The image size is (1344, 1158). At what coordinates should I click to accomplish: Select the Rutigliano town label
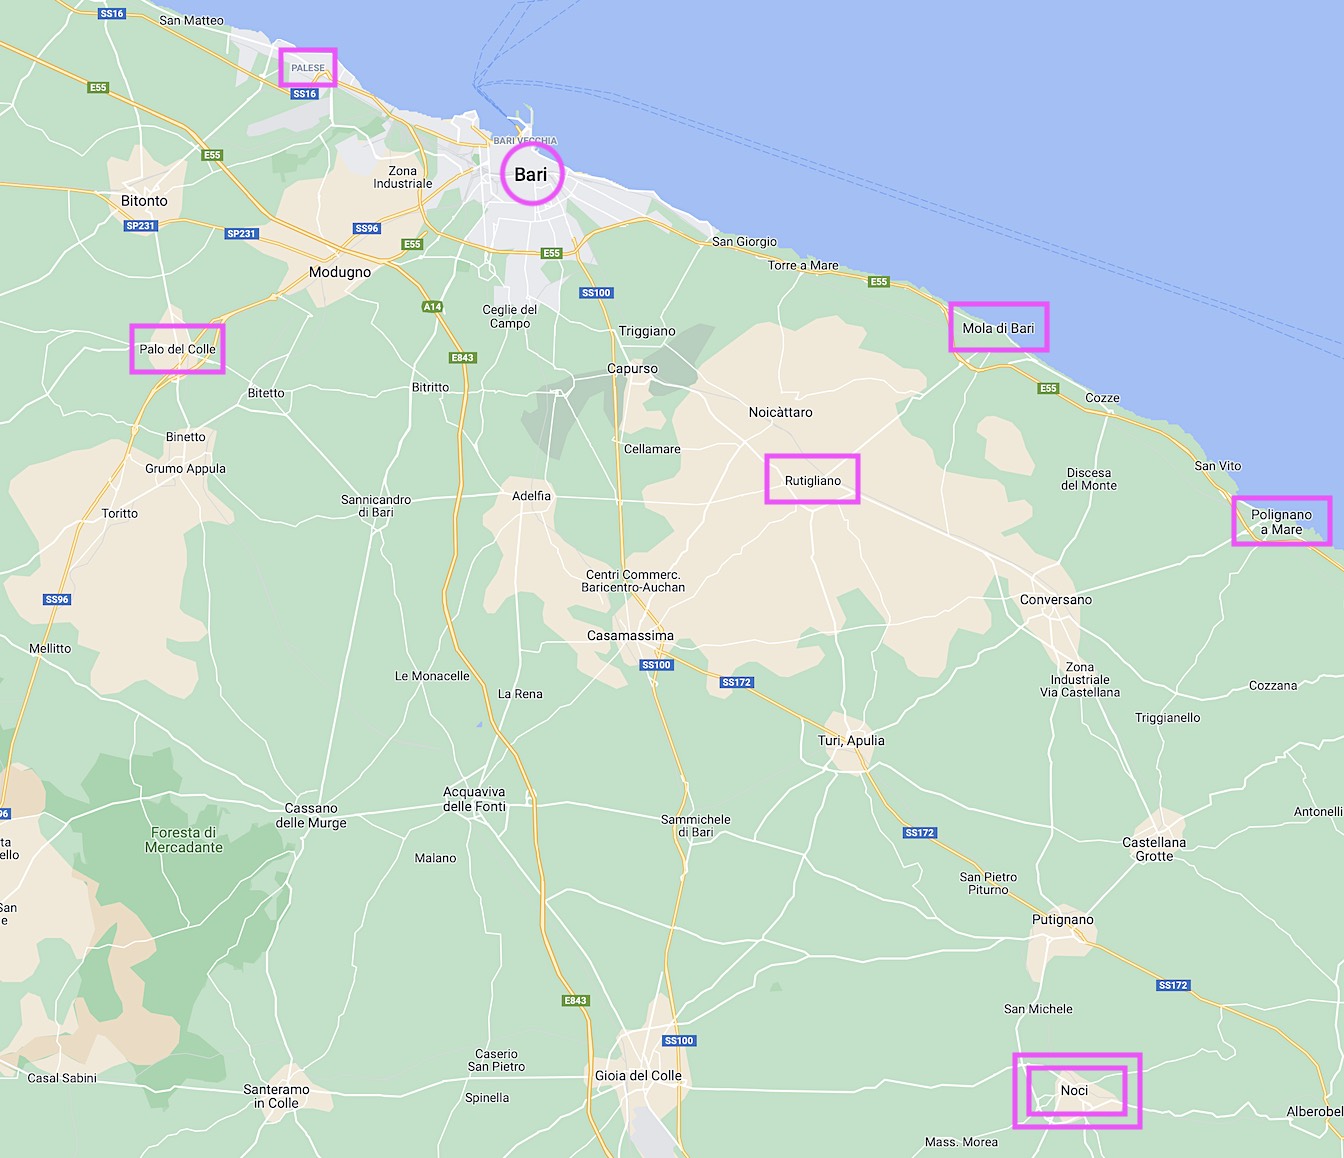(x=812, y=481)
